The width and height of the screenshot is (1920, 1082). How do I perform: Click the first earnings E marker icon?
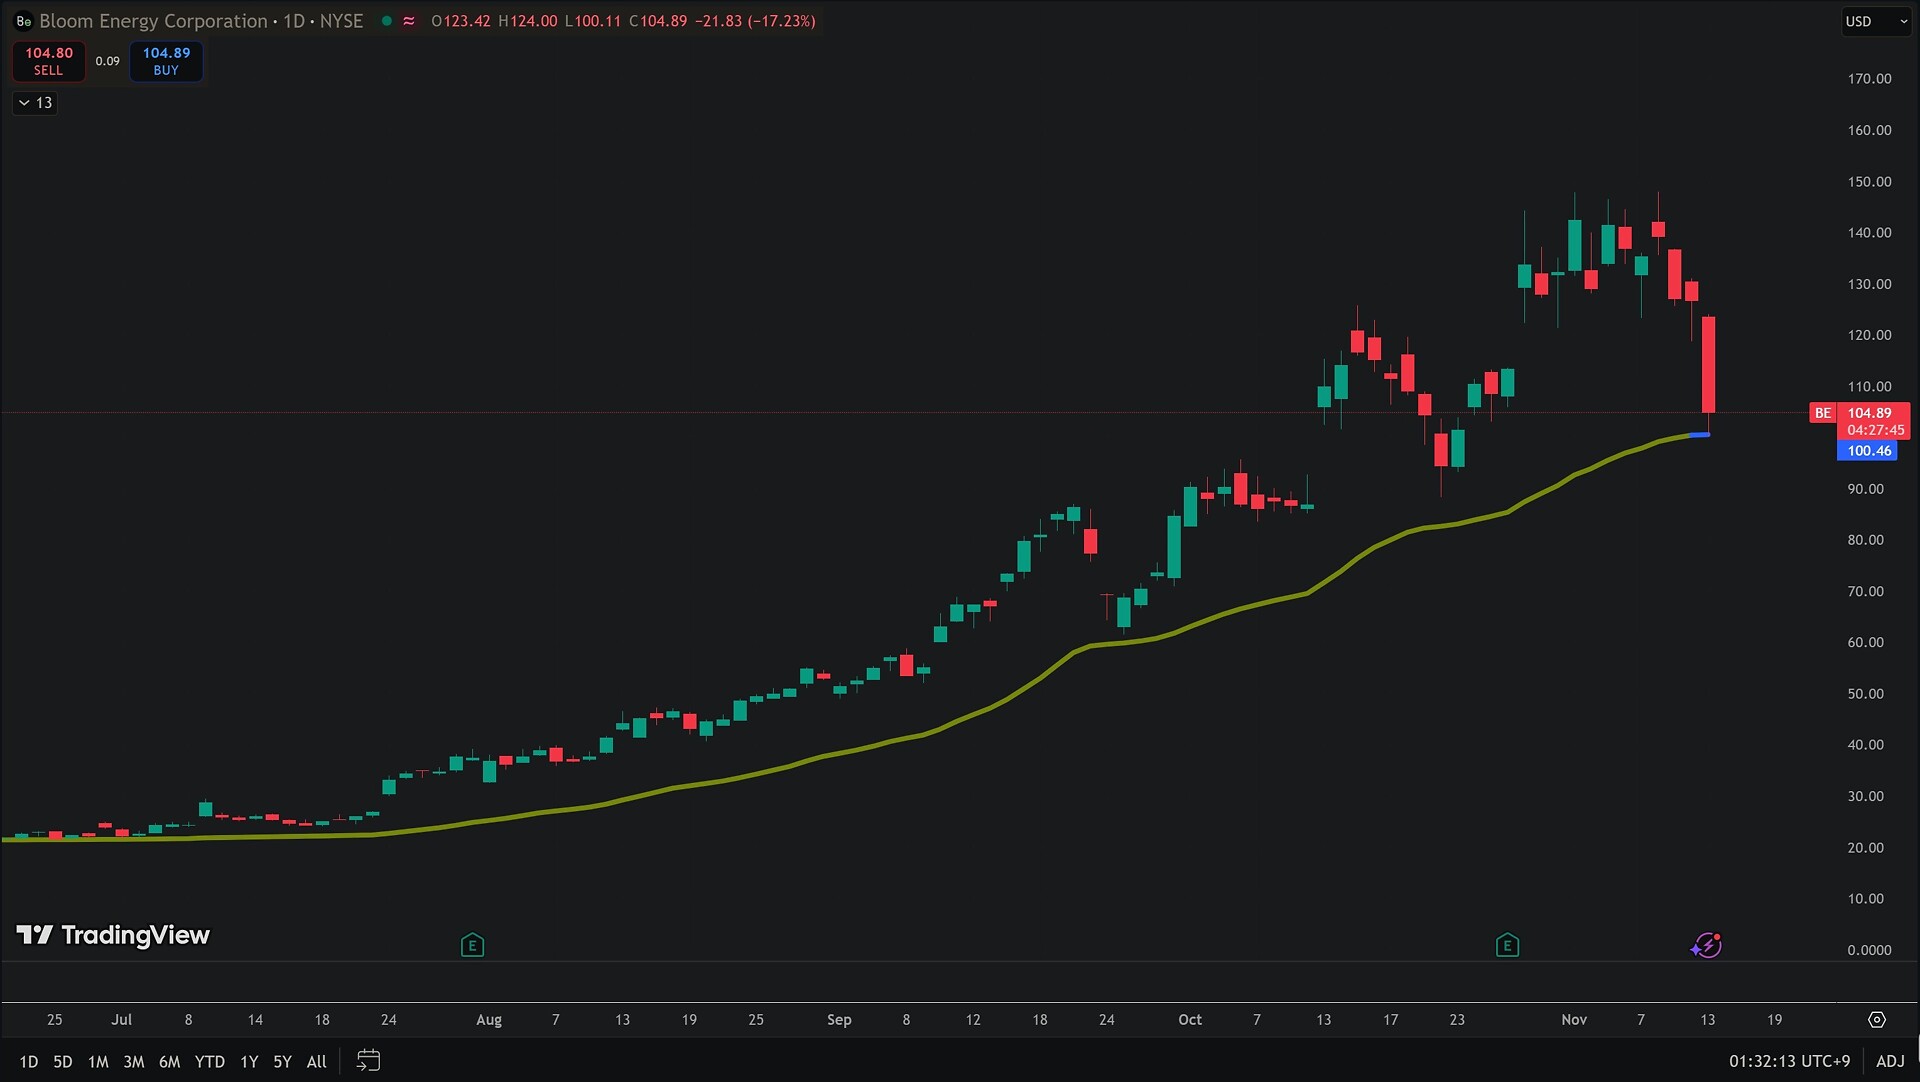[x=472, y=945]
